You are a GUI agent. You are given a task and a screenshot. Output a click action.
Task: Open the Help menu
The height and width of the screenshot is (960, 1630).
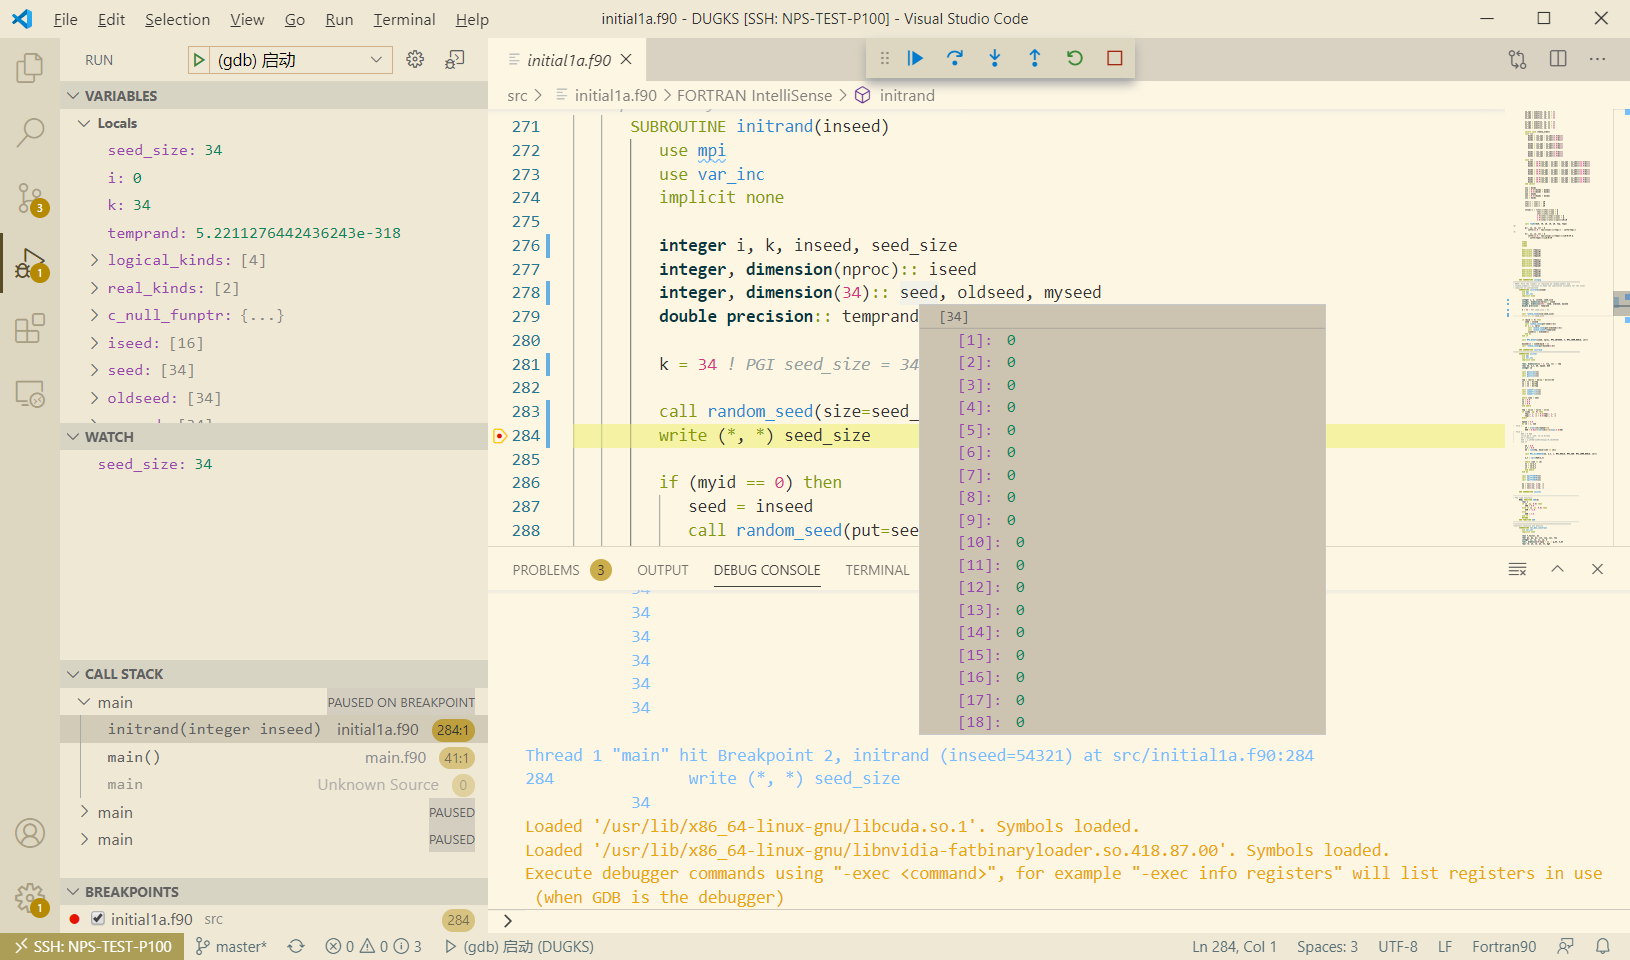coord(472,19)
